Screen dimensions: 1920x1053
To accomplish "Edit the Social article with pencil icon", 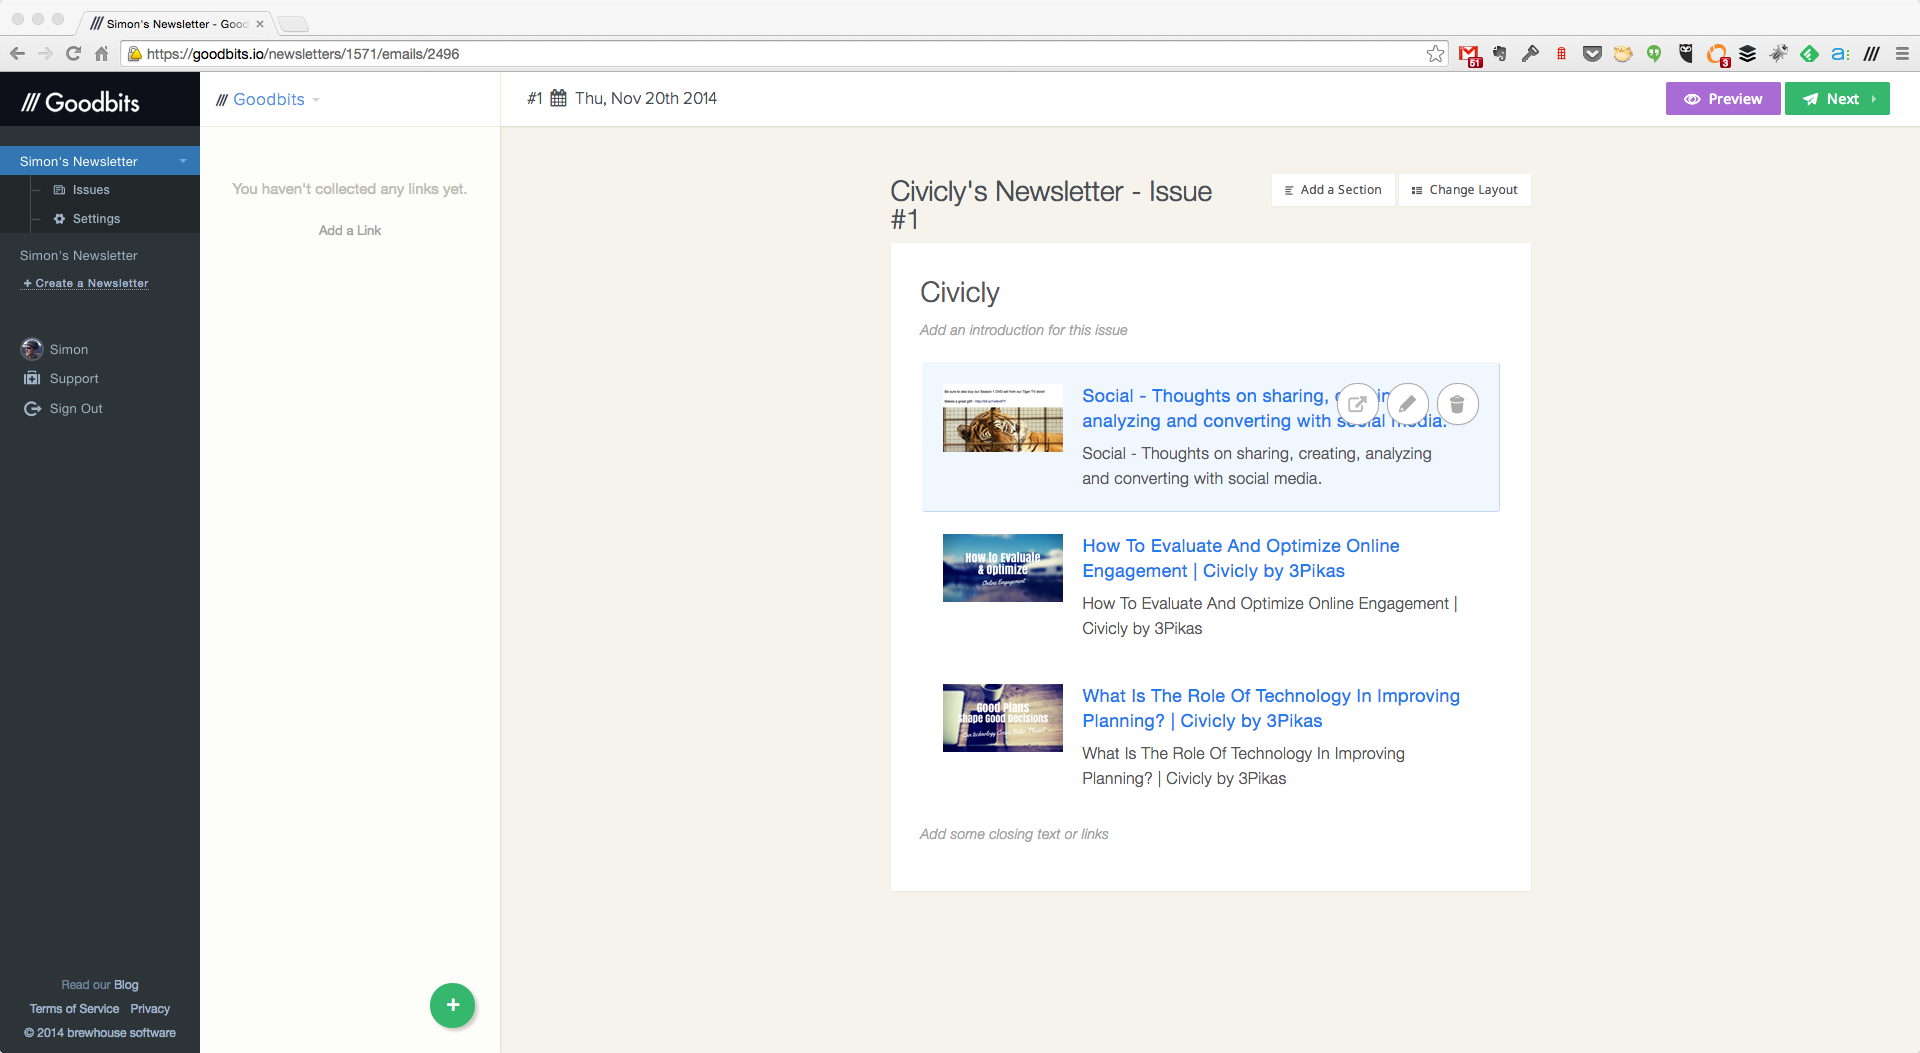I will pyautogui.click(x=1407, y=404).
